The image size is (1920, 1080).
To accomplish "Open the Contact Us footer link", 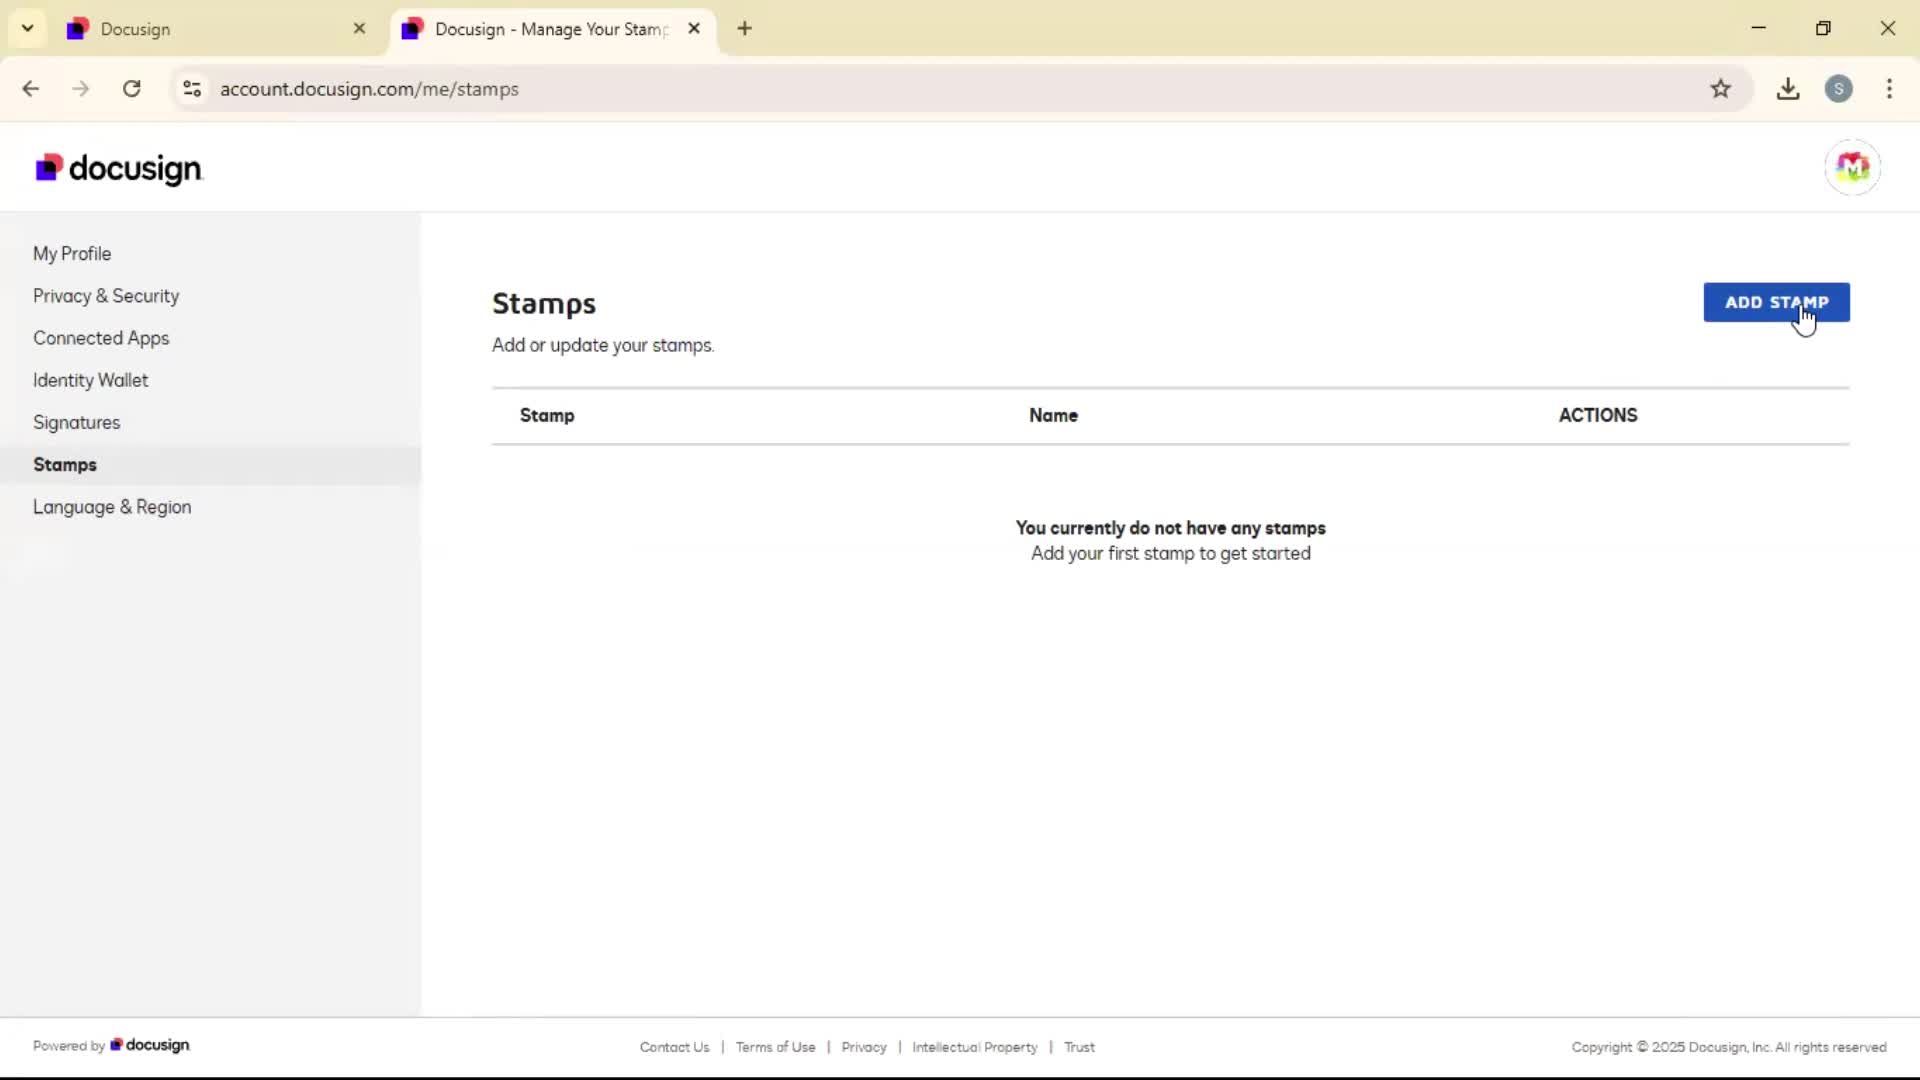I will click(x=675, y=1047).
